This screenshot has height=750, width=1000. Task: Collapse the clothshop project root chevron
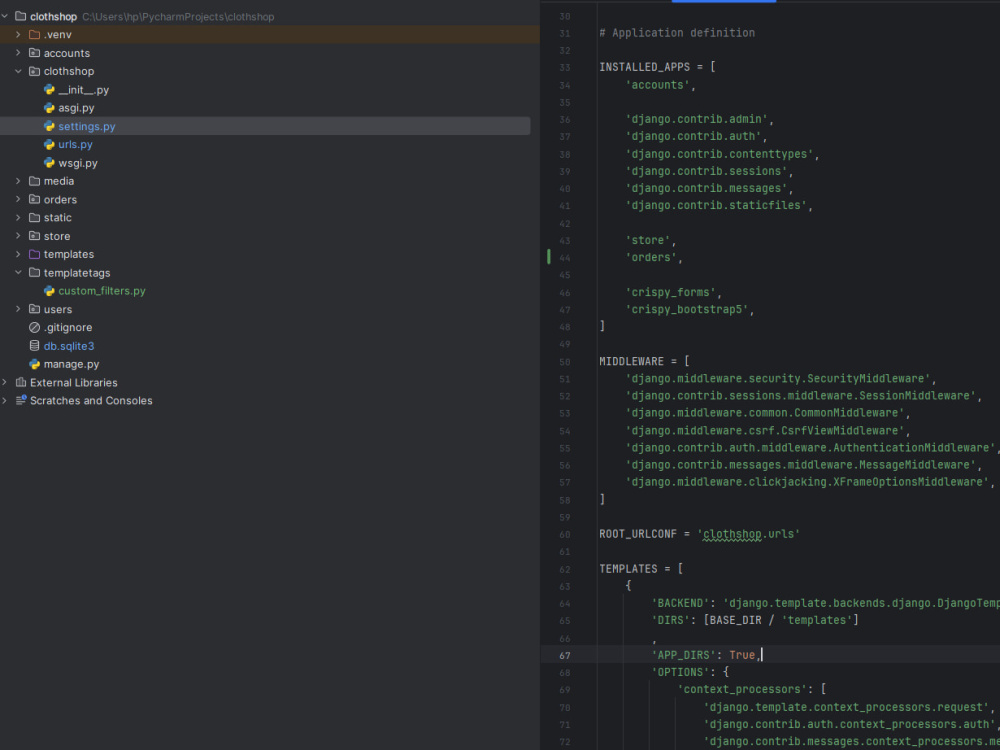click(4, 17)
